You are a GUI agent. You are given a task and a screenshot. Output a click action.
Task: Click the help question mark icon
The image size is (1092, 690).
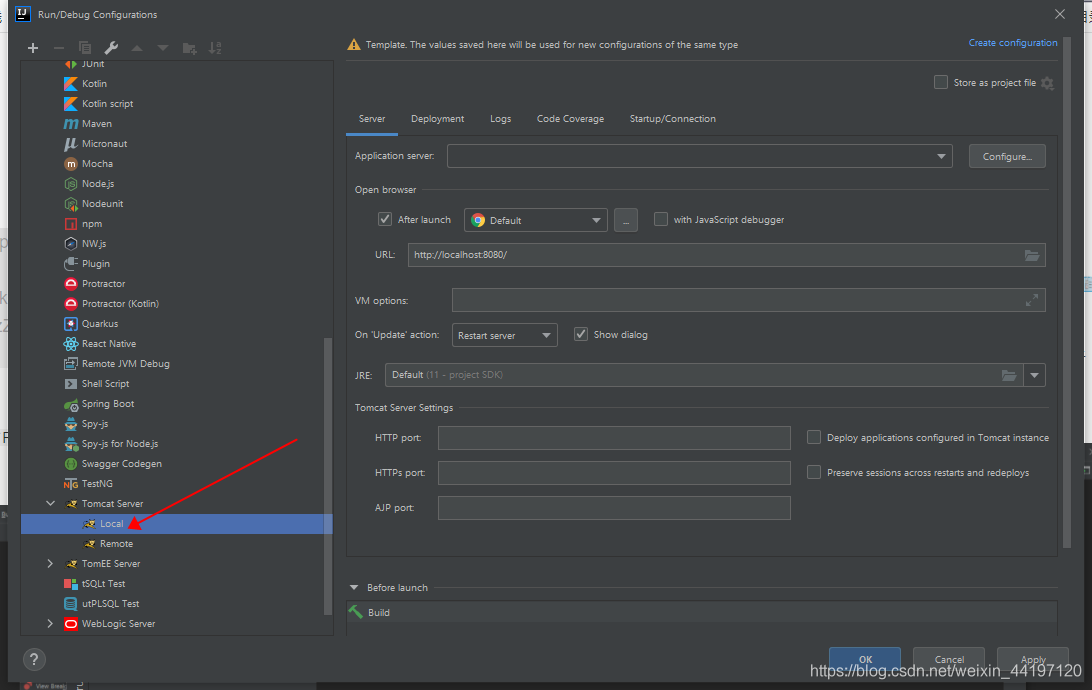pyautogui.click(x=34, y=660)
